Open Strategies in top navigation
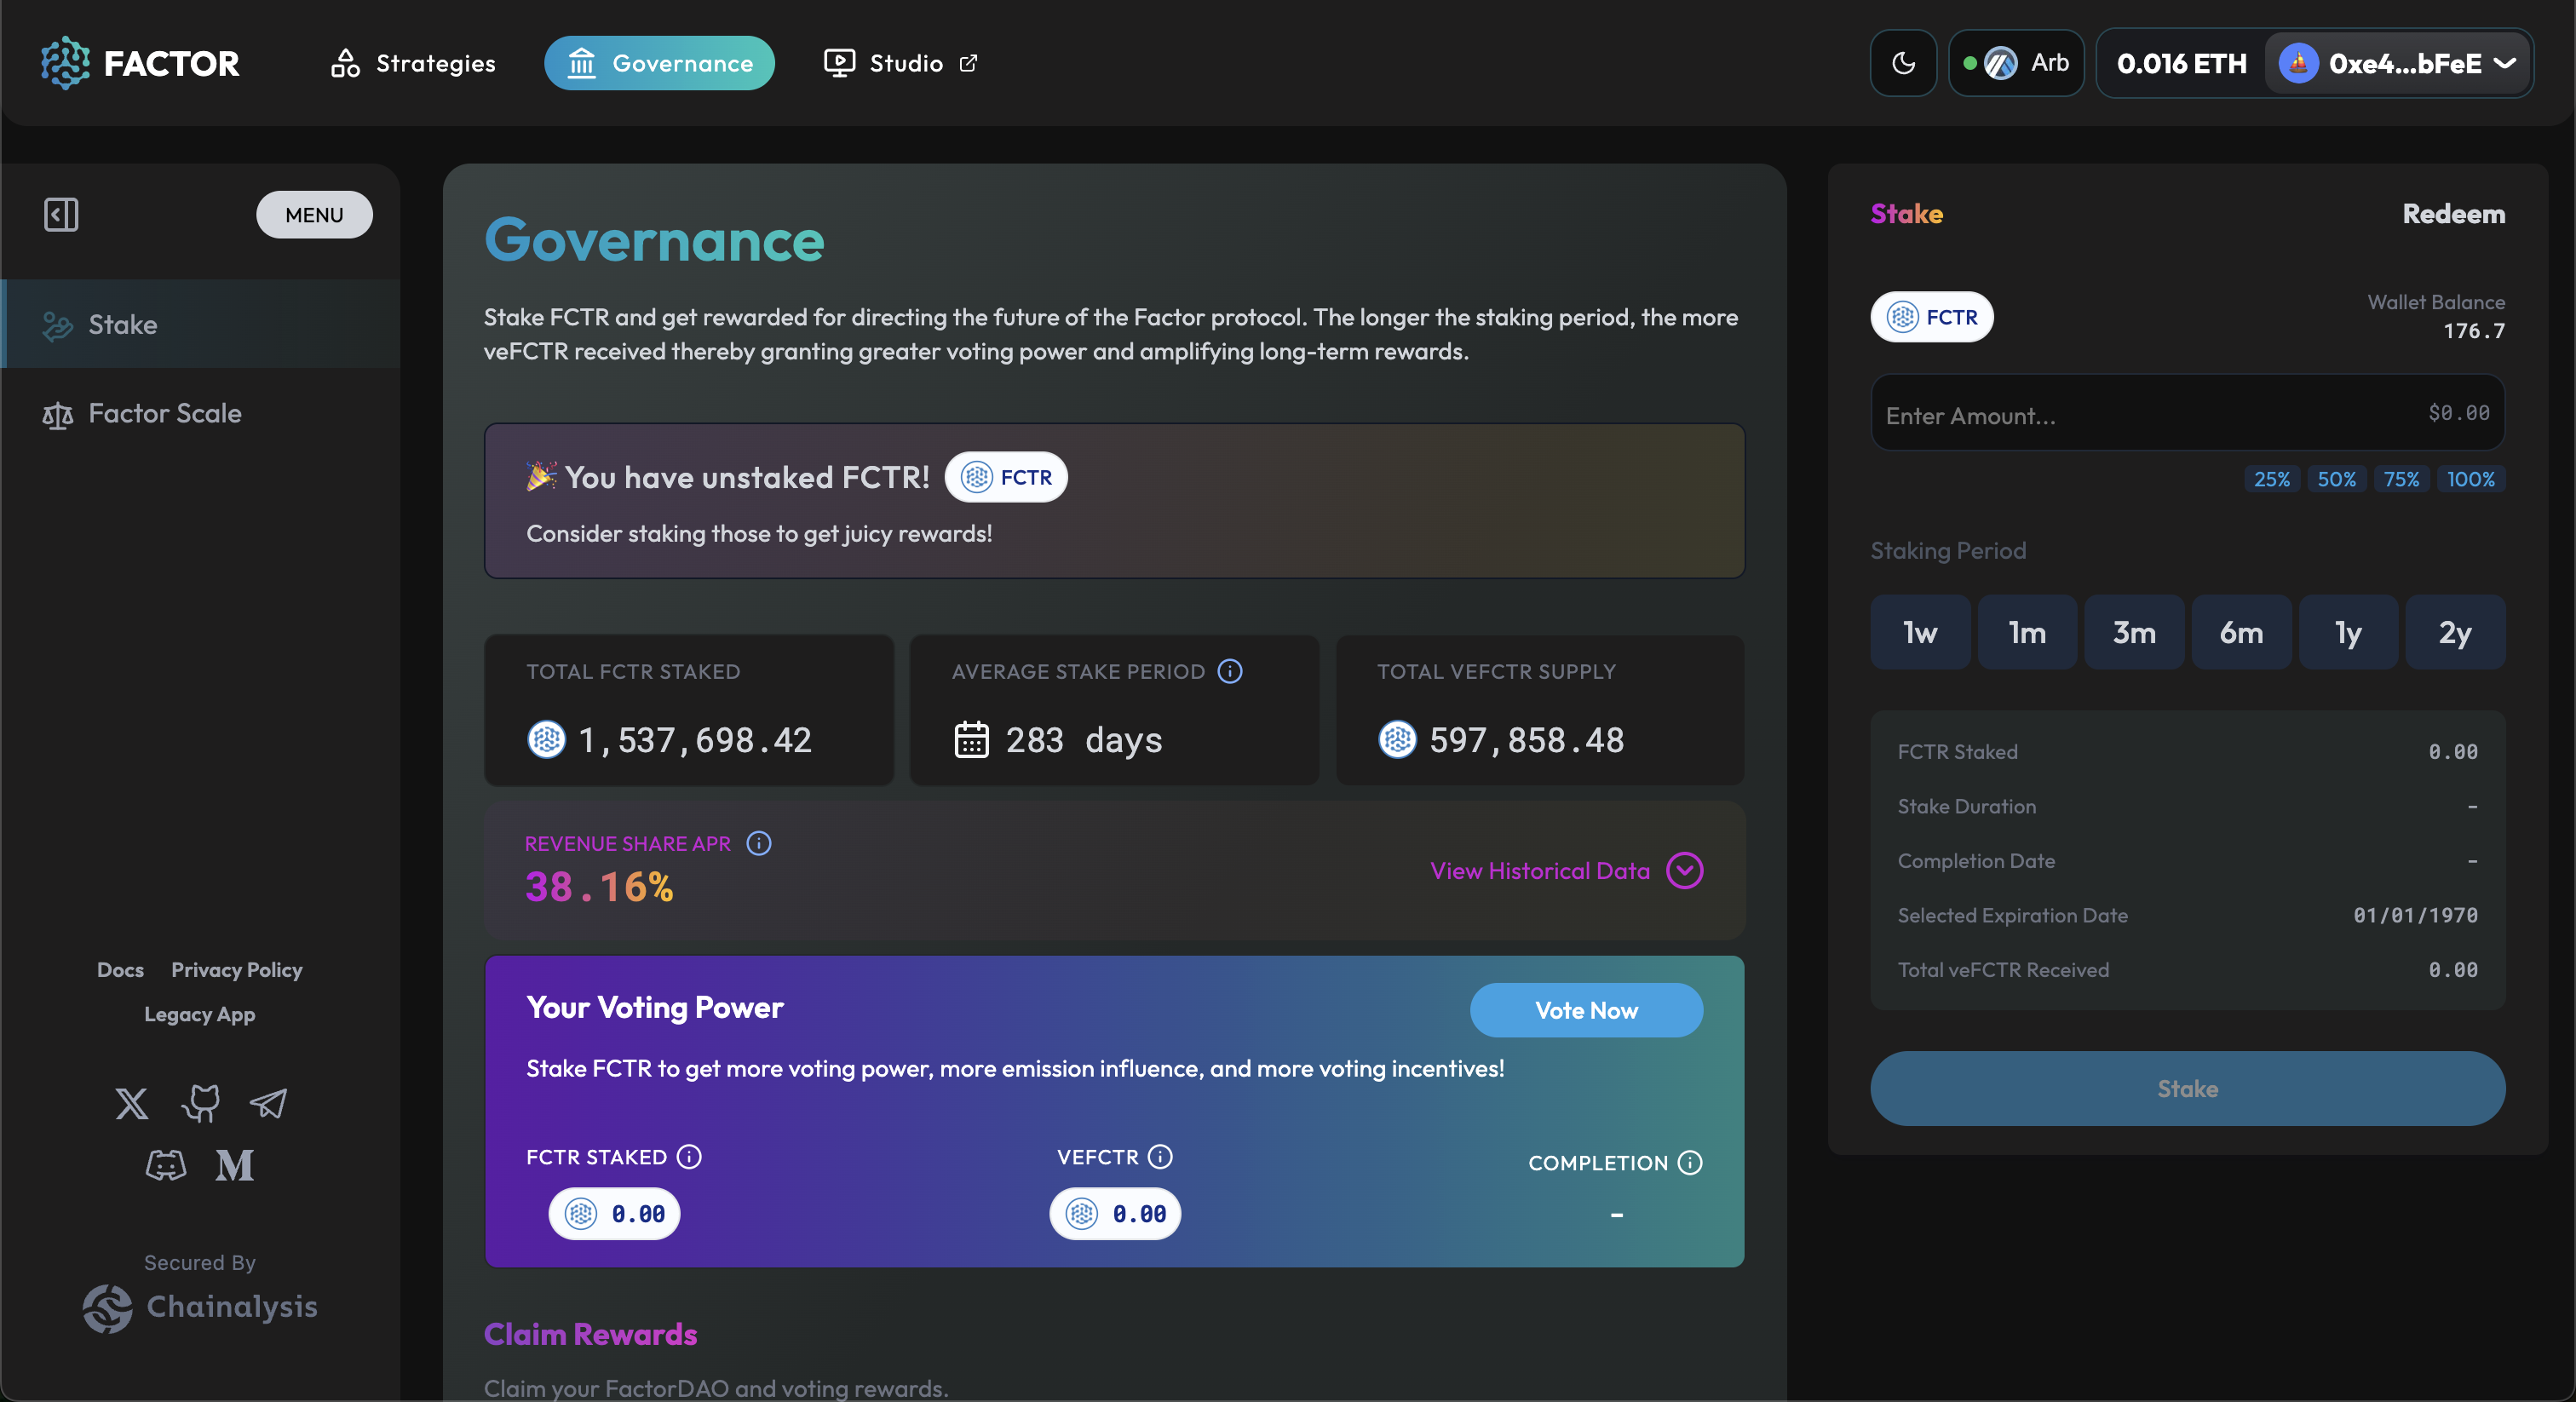Viewport: 2576px width, 1402px height. point(413,63)
